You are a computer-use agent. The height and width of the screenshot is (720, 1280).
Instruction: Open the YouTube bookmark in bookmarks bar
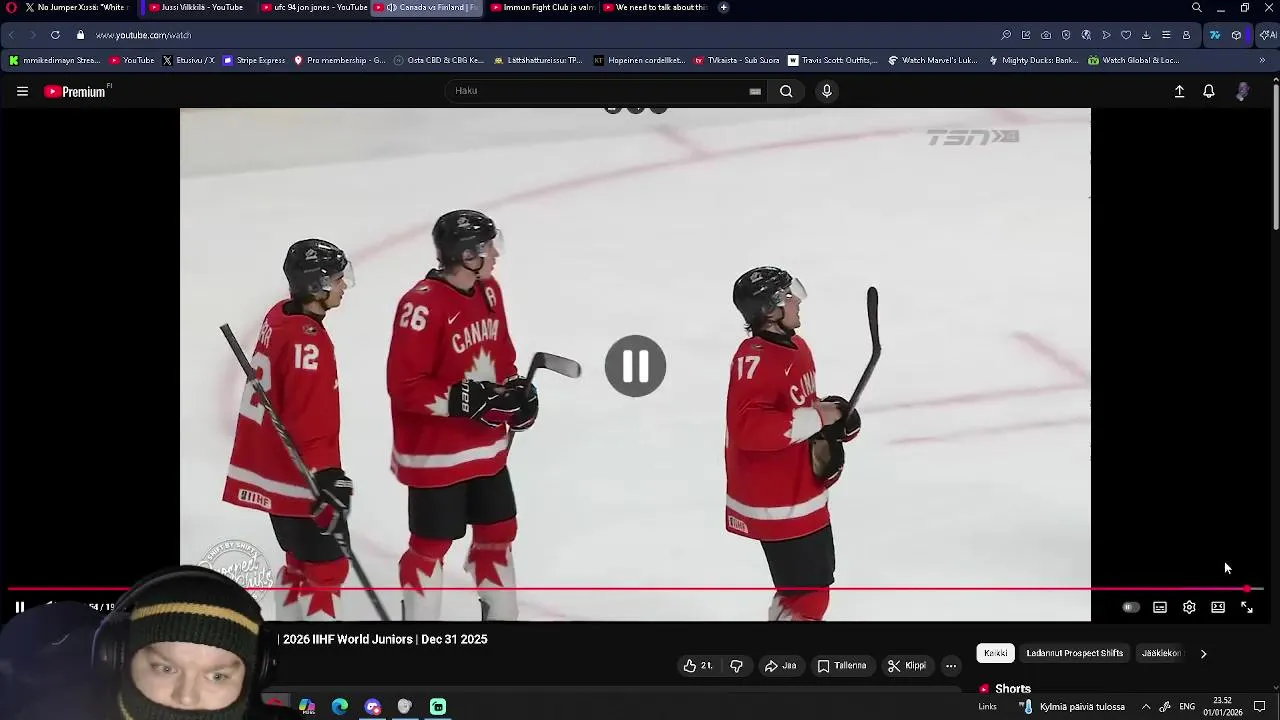(x=132, y=60)
